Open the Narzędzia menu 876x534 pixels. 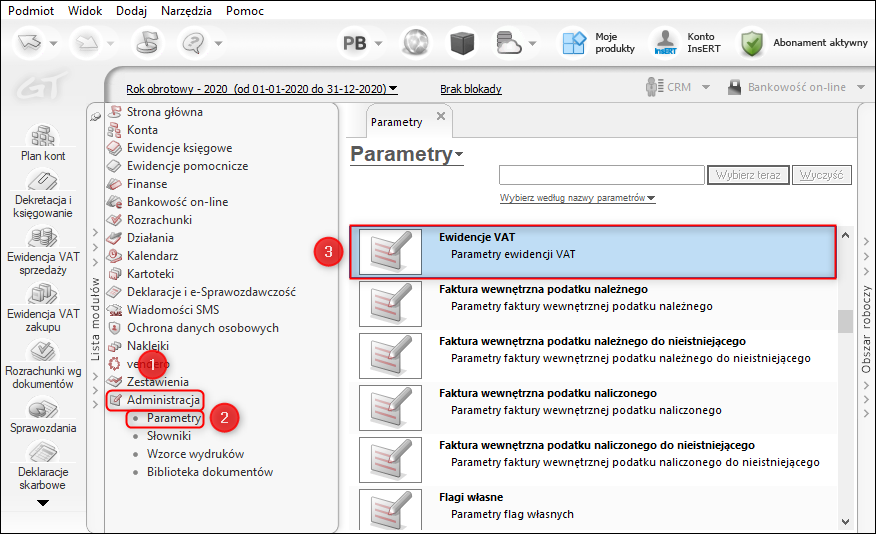(186, 11)
